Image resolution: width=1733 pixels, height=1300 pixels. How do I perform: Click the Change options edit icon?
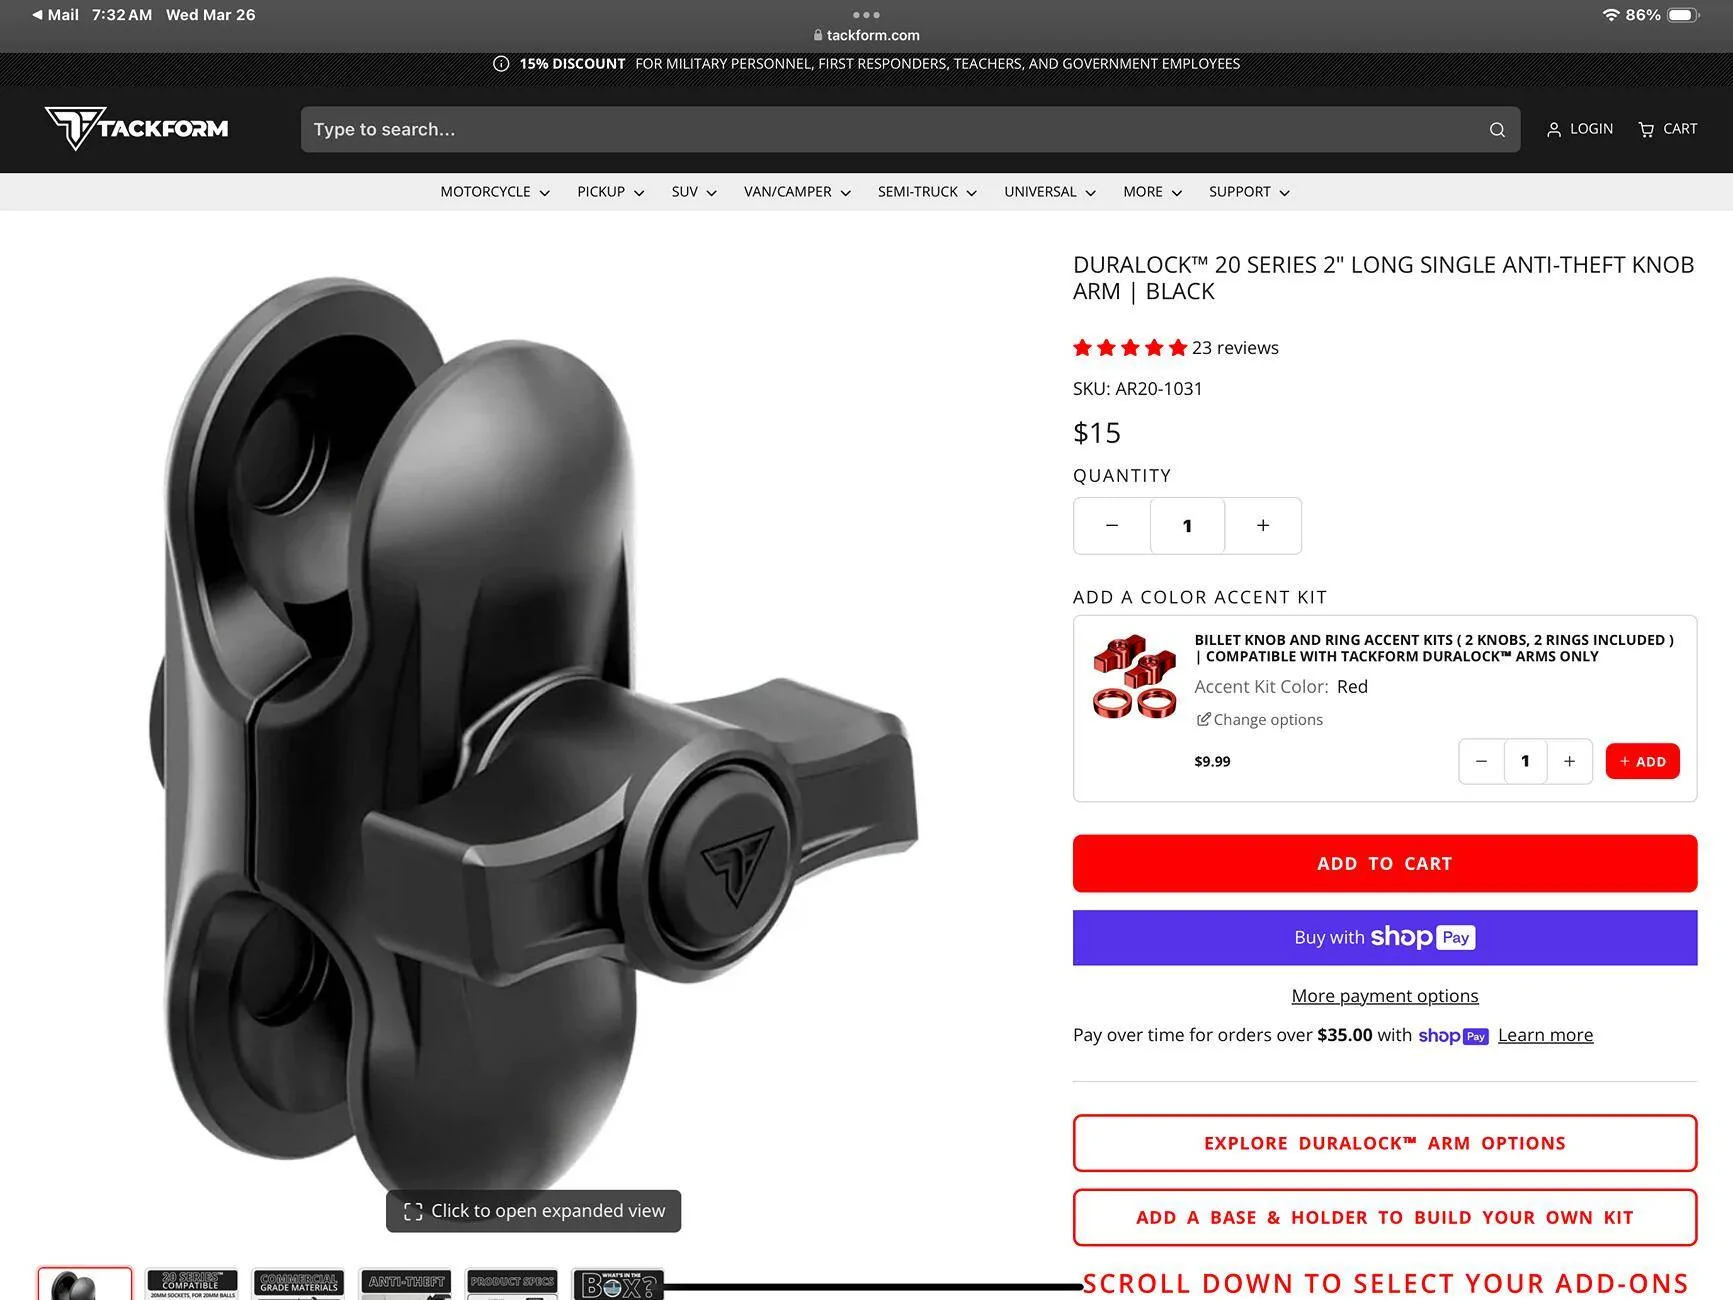tap(1204, 719)
